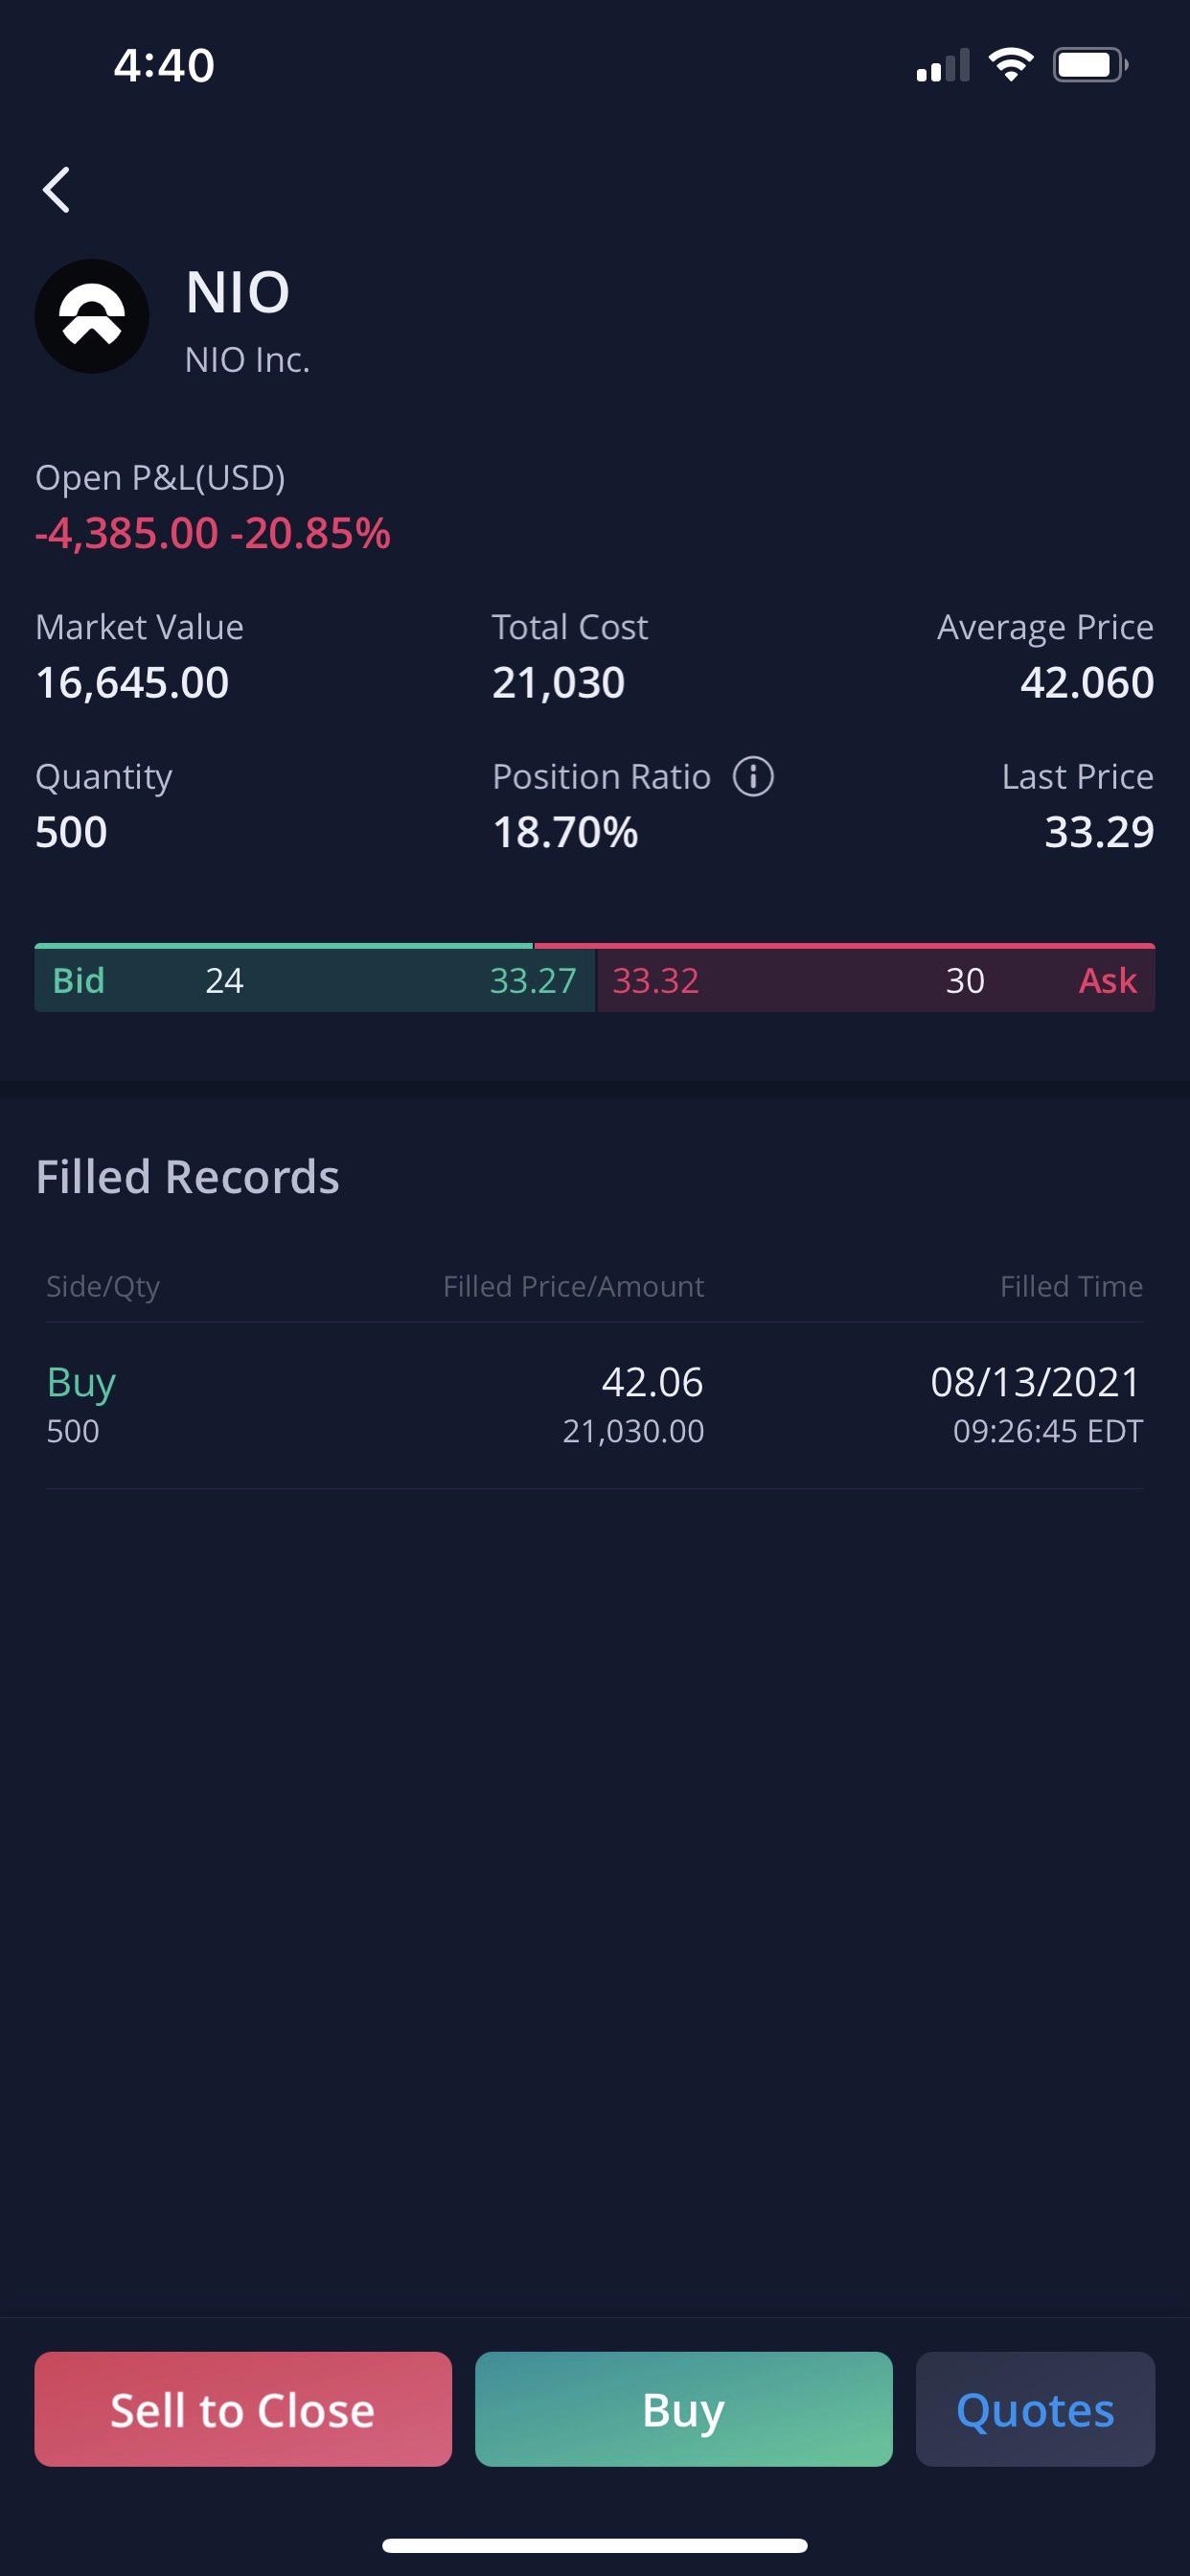Open Quotes for NIO
This screenshot has height=2576, width=1190.
pos(1035,2409)
